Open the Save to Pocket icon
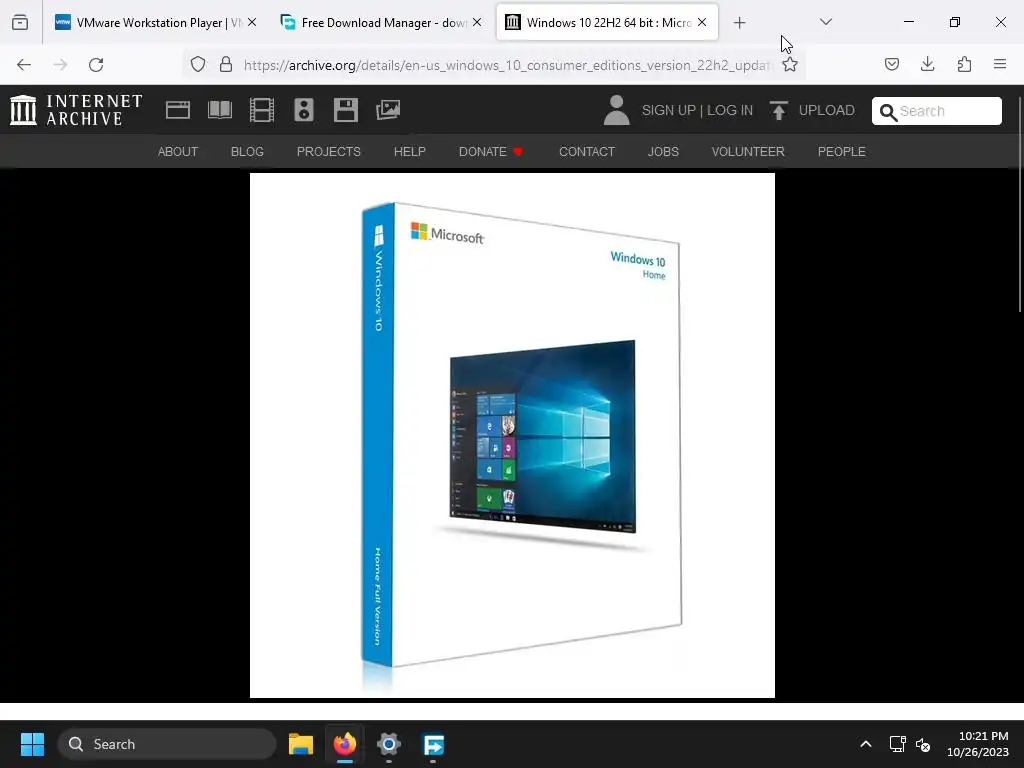The height and width of the screenshot is (768, 1024). coord(892,65)
